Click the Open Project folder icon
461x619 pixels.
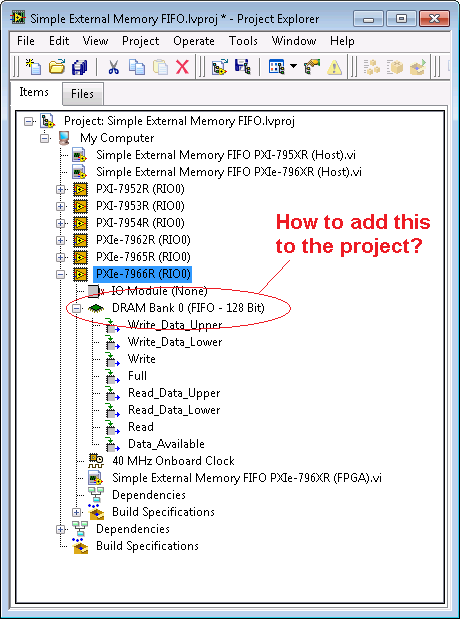56,67
